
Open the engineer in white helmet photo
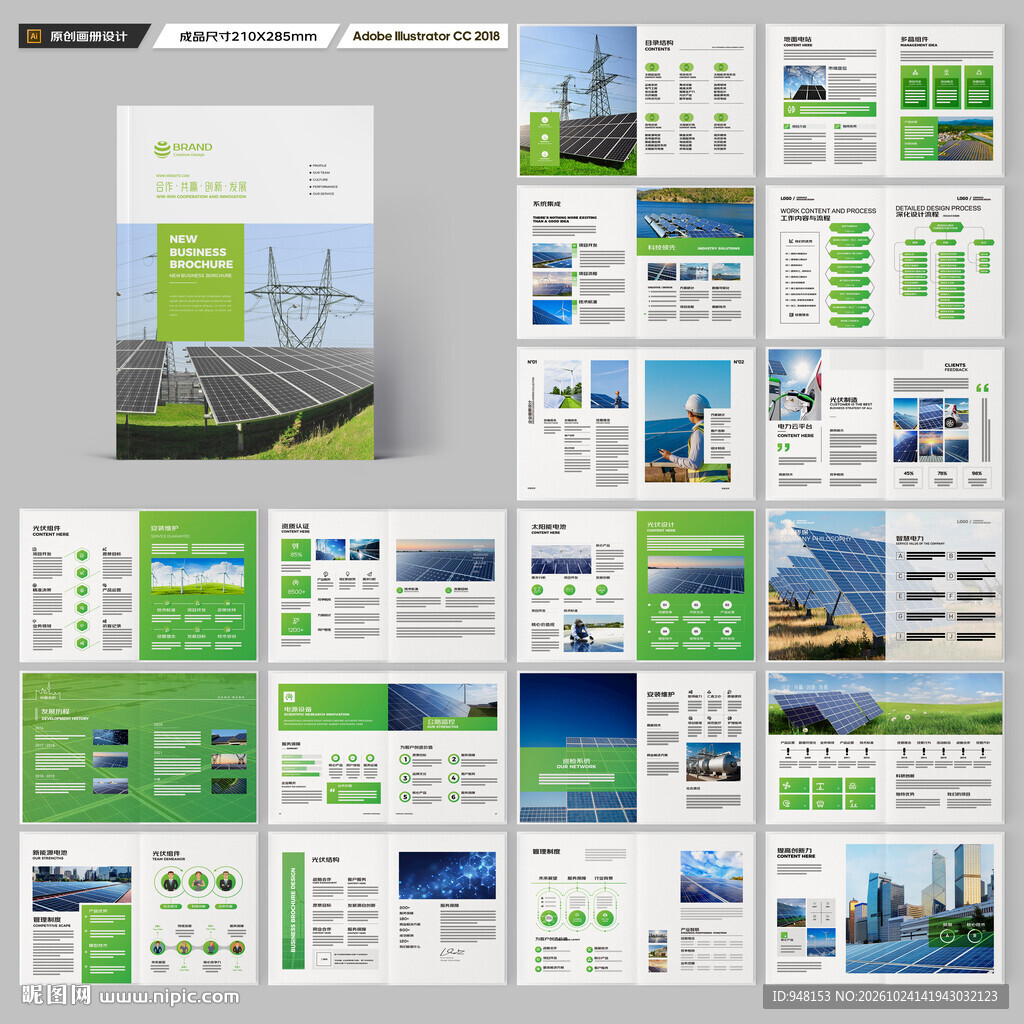click(688, 421)
